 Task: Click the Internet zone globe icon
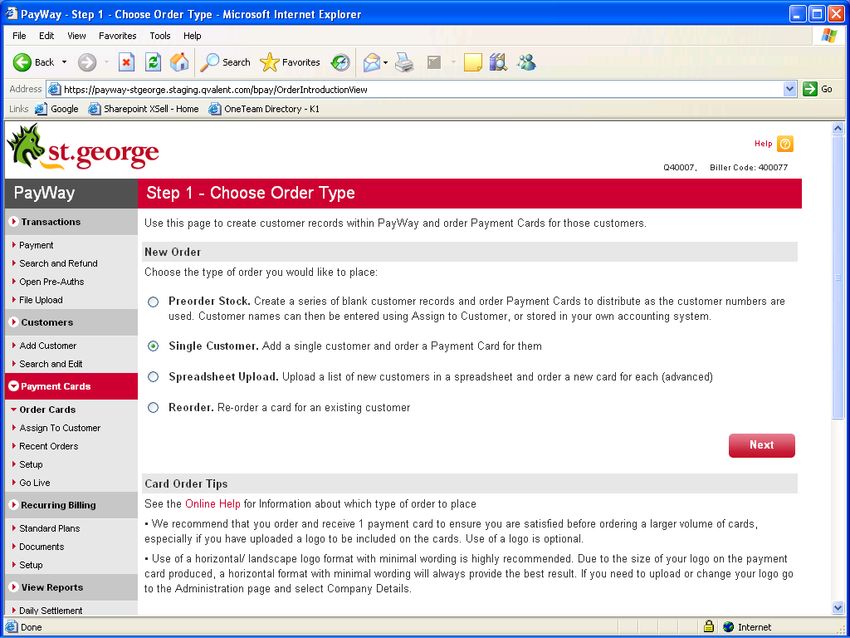pyautogui.click(x=729, y=627)
